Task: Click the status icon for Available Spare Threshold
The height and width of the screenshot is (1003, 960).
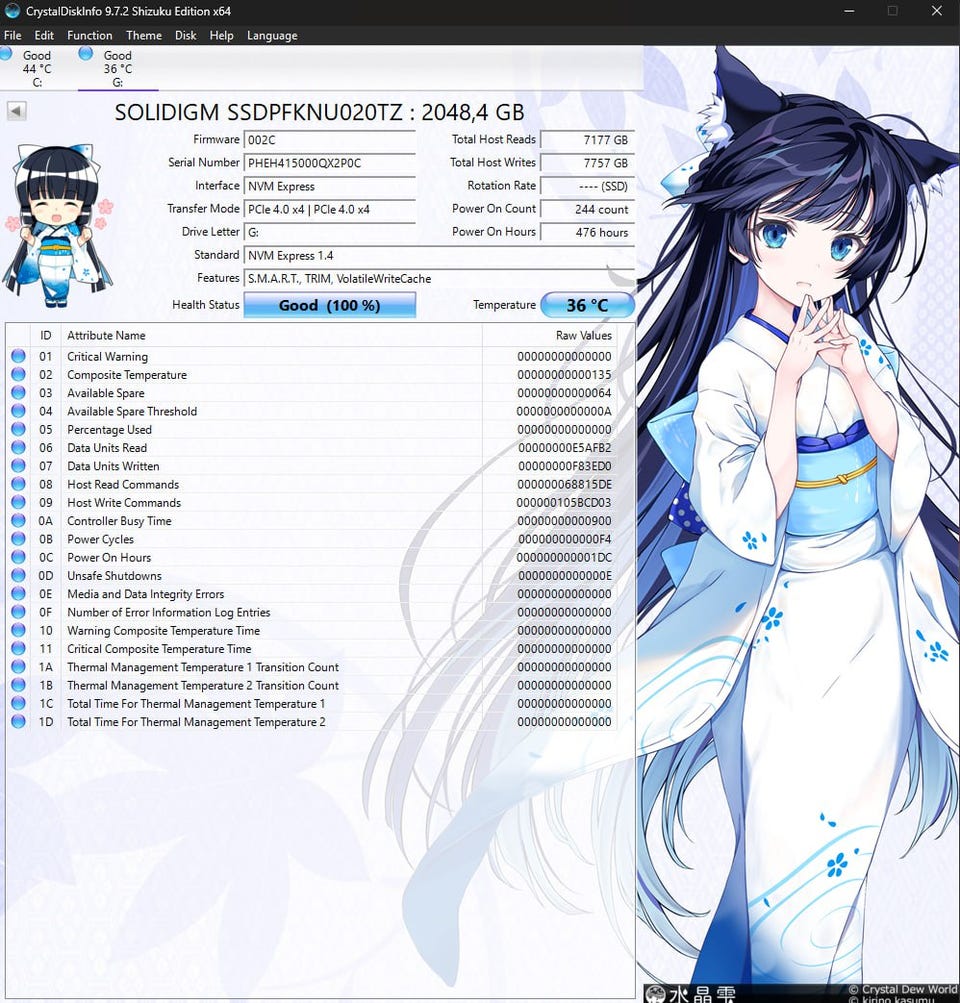Action: pos(19,411)
